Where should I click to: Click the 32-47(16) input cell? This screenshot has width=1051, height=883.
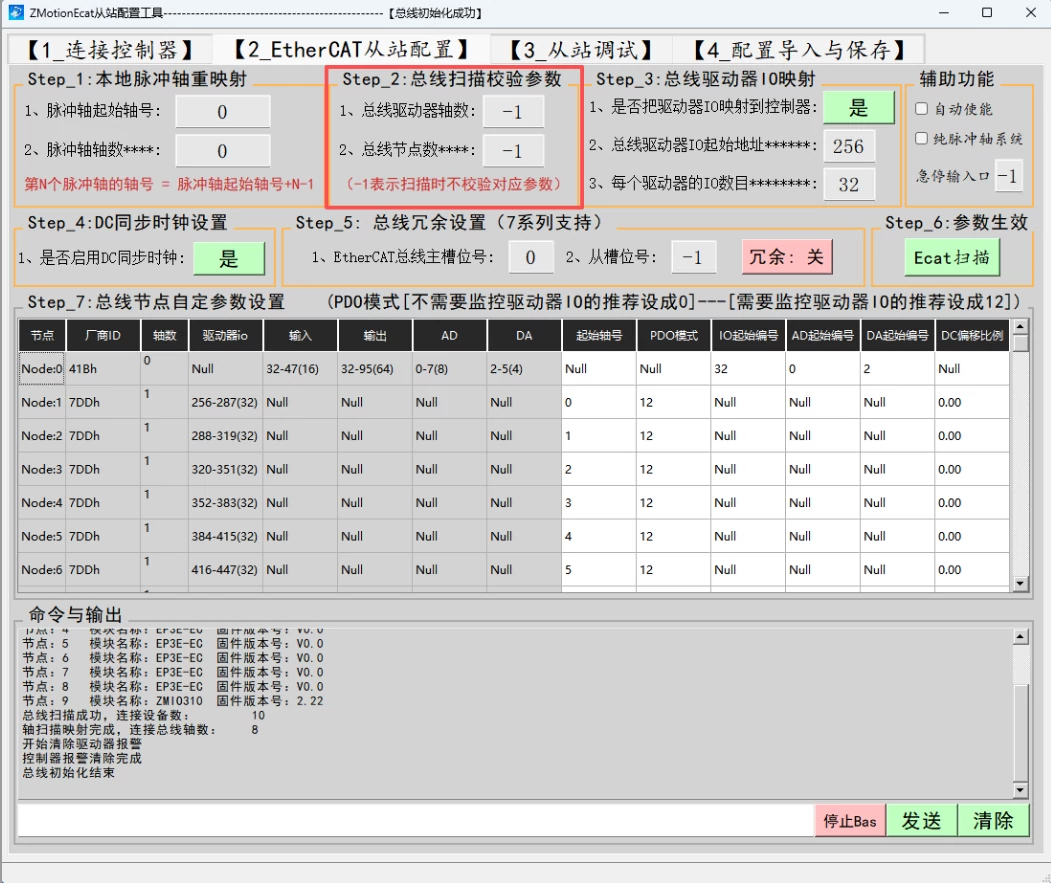click(x=300, y=369)
